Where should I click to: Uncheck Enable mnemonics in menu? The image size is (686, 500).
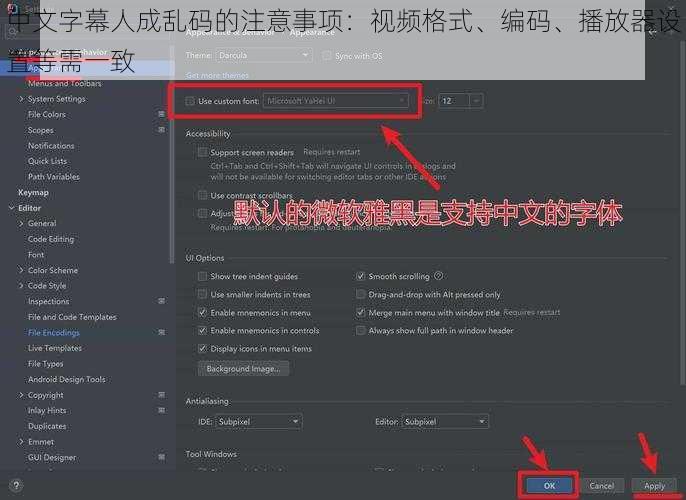202,312
